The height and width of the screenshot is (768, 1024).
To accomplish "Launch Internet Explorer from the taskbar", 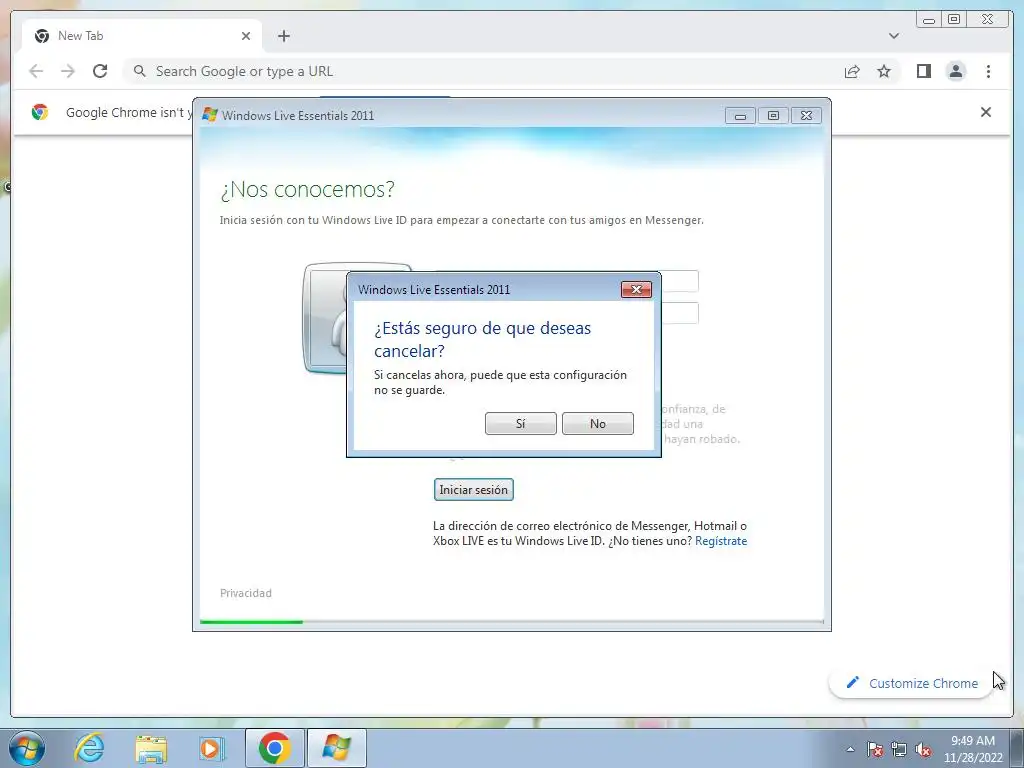I will pyautogui.click(x=89, y=748).
